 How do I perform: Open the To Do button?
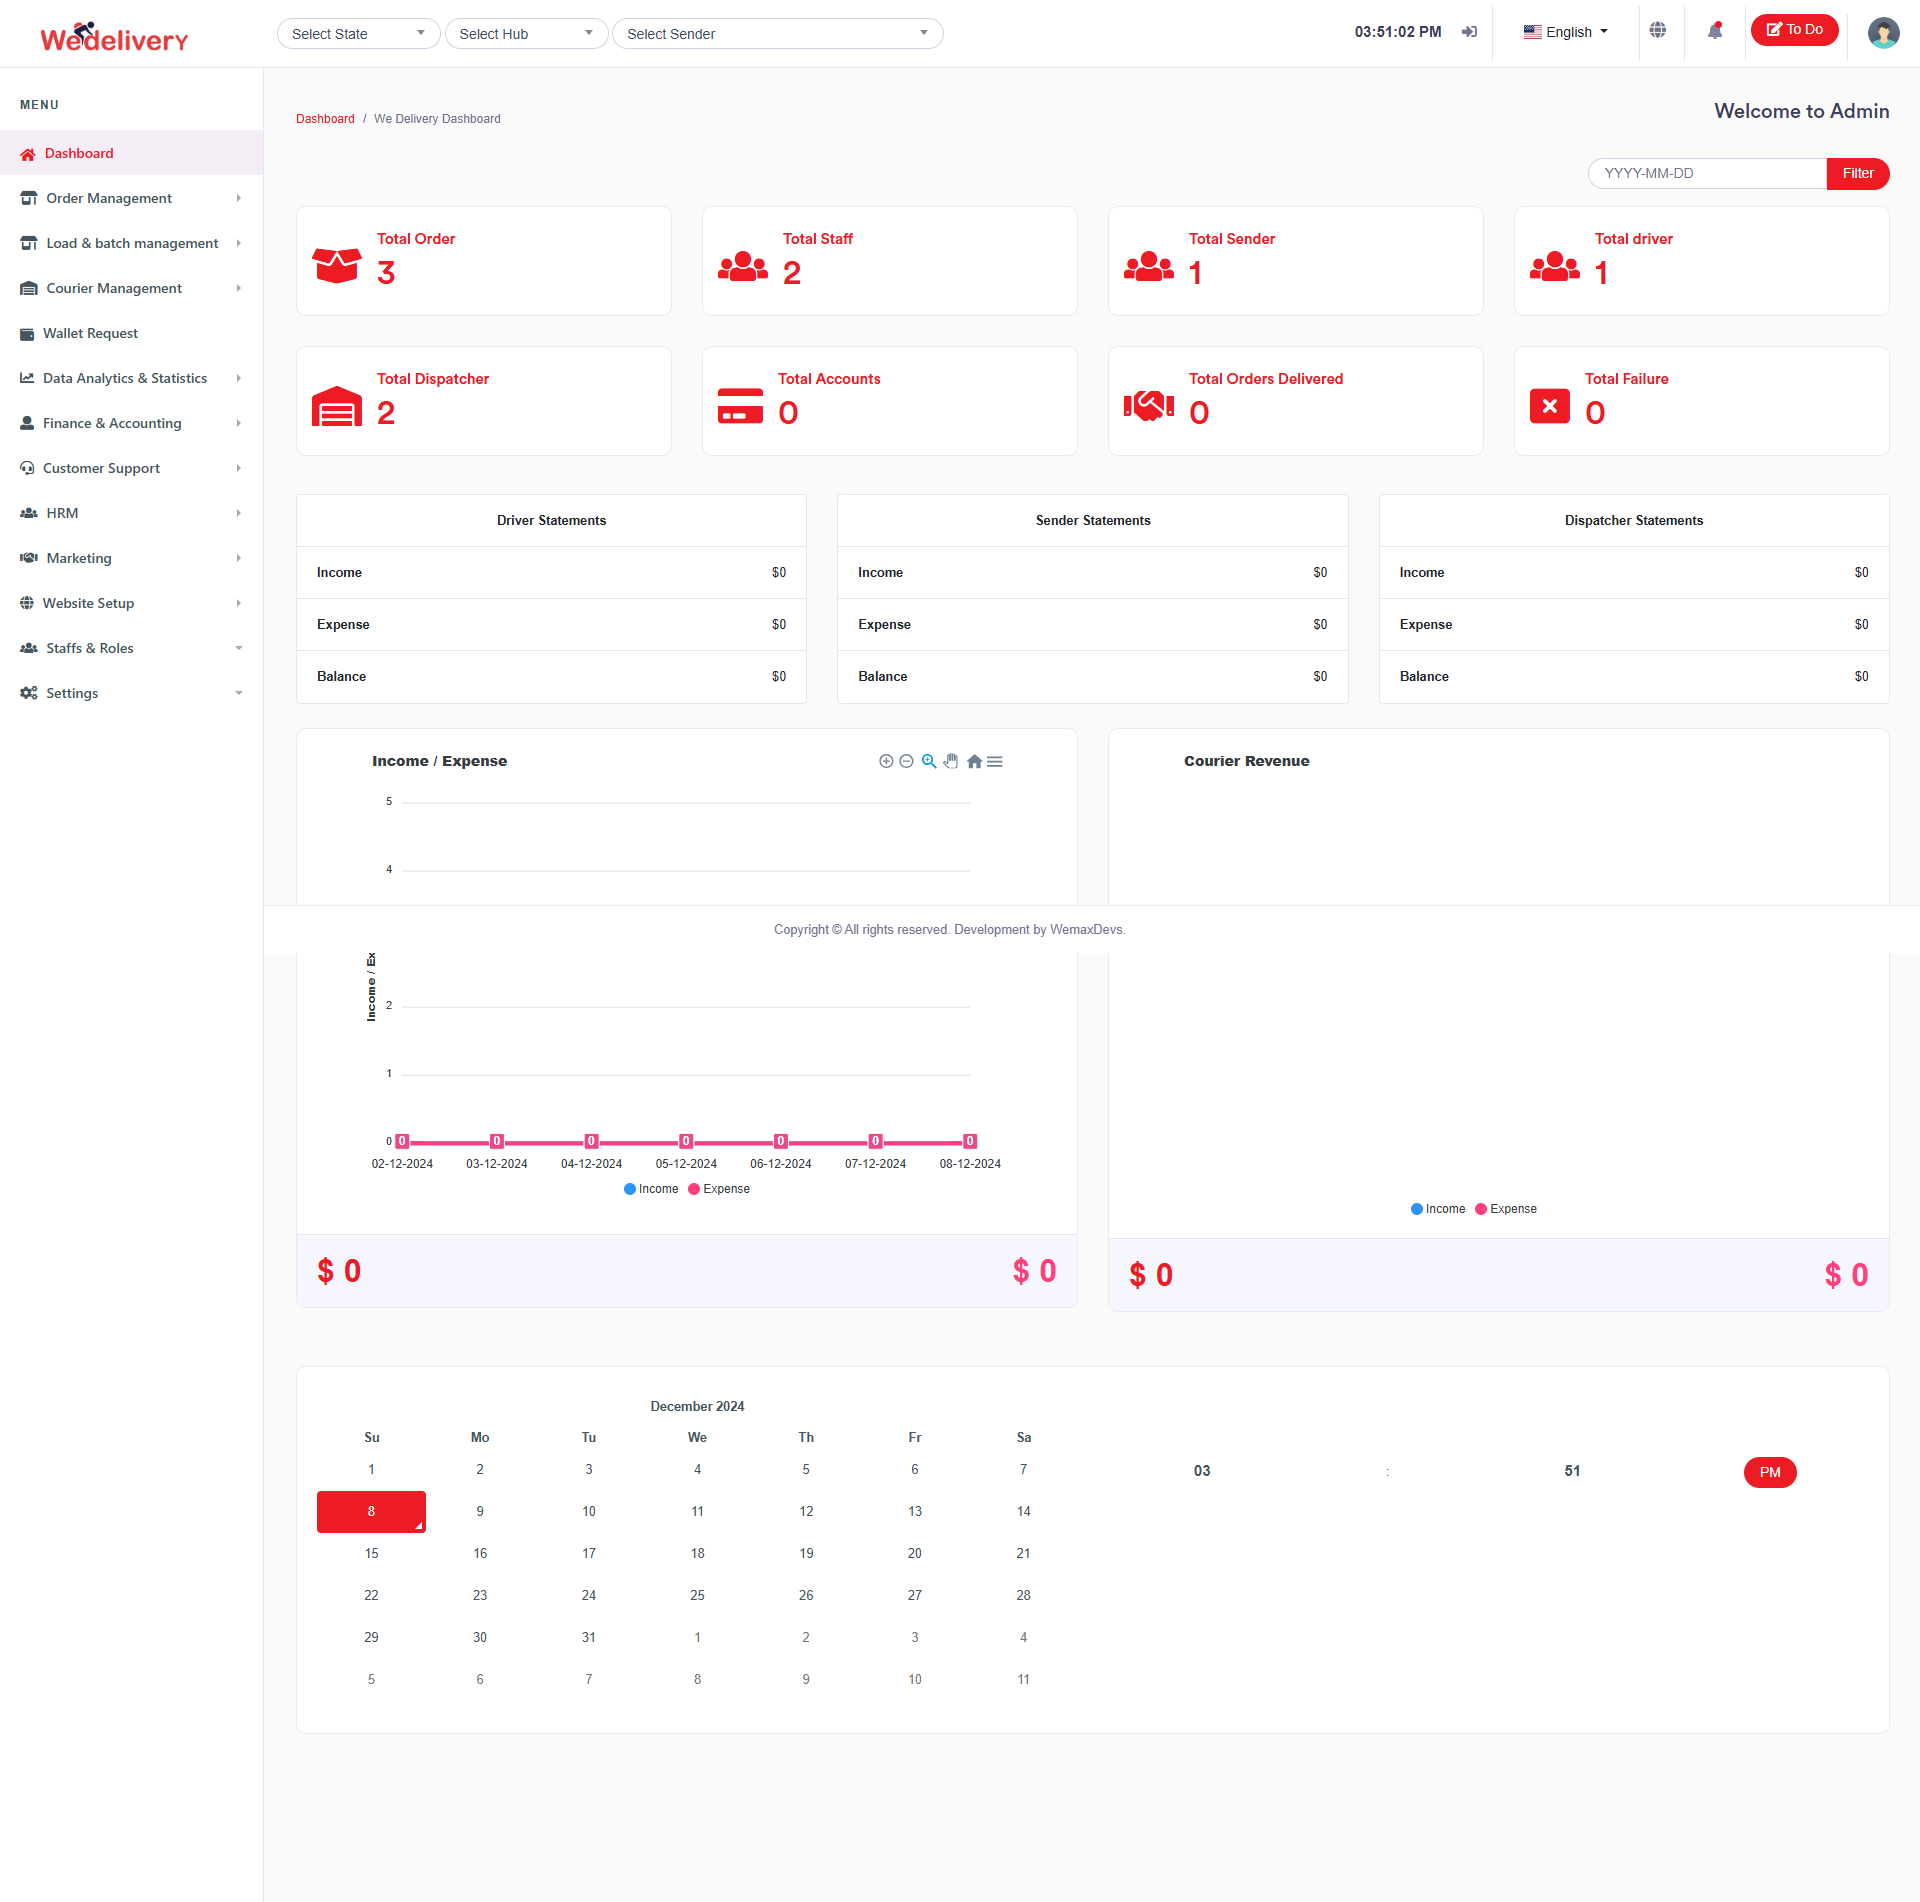1794,30
